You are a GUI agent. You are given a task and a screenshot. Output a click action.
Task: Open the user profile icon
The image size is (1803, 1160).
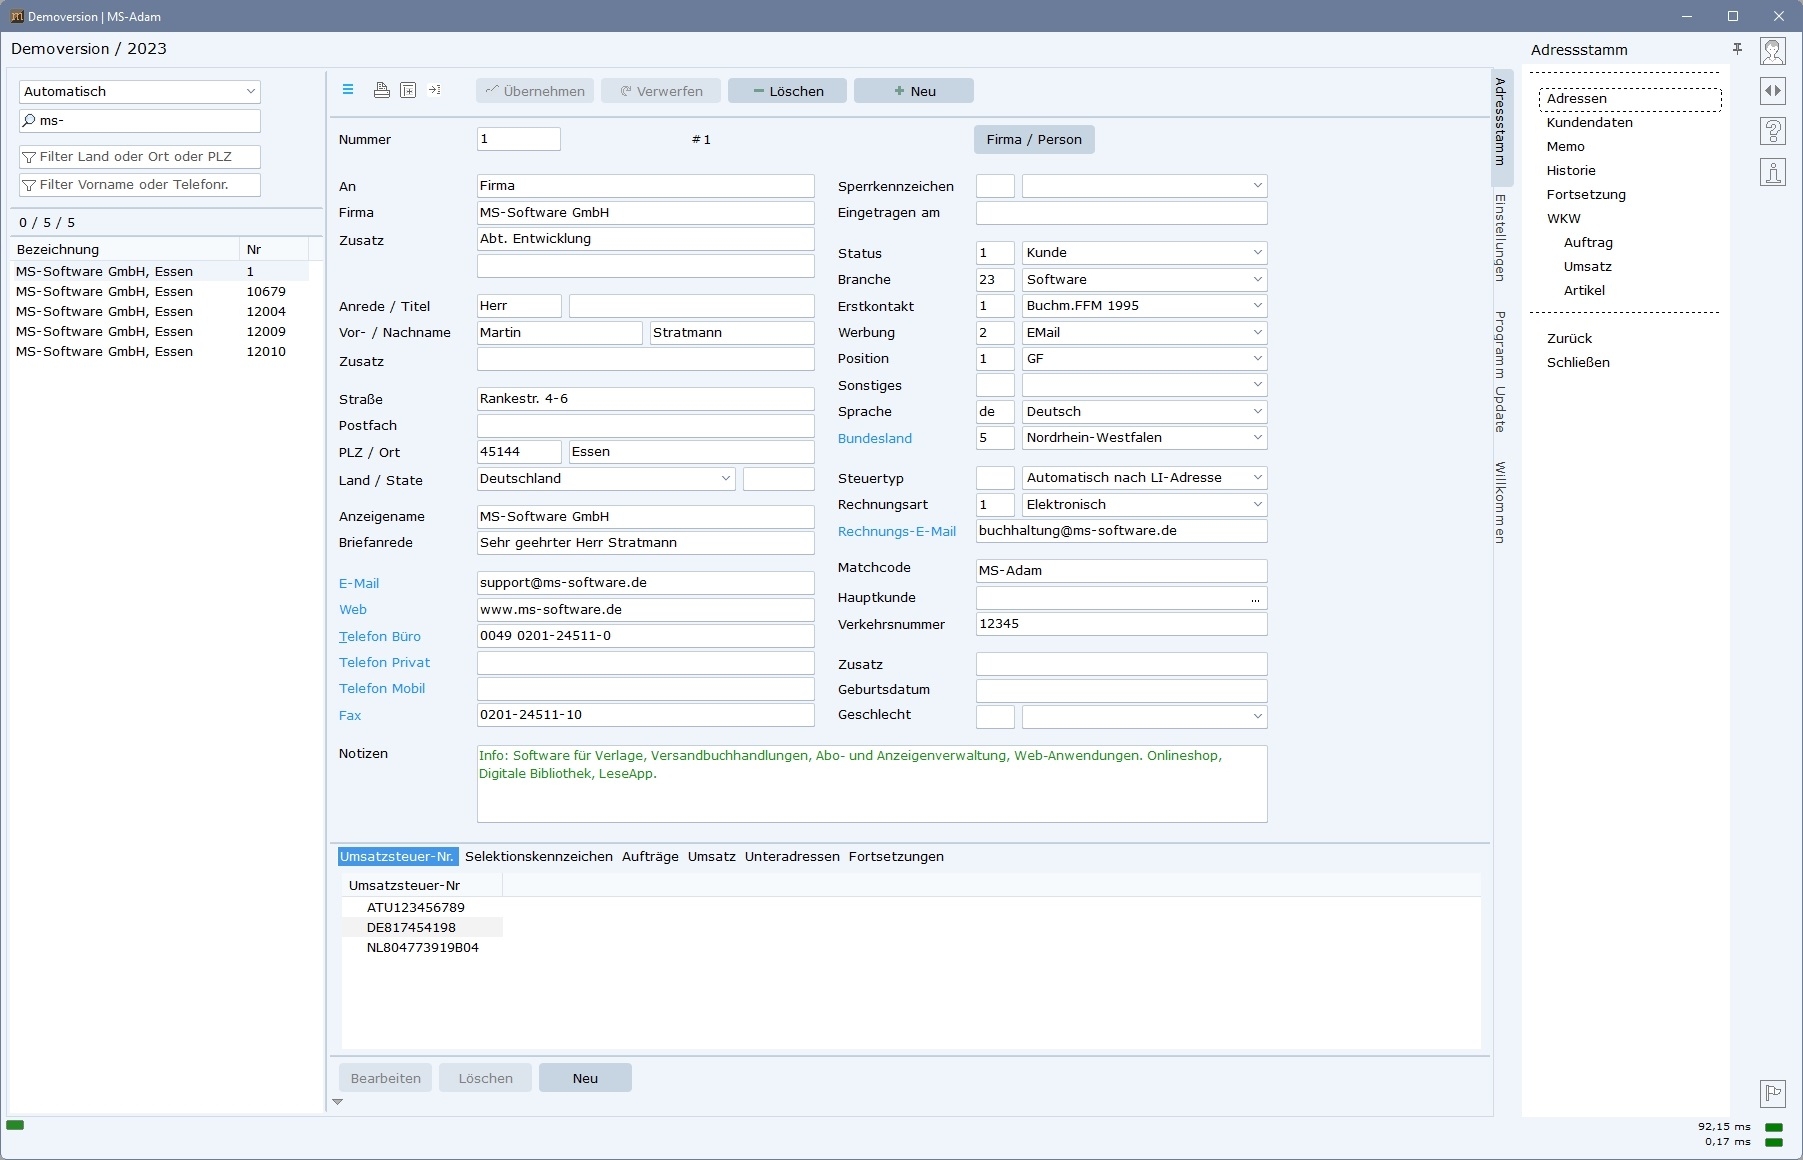(x=1773, y=51)
